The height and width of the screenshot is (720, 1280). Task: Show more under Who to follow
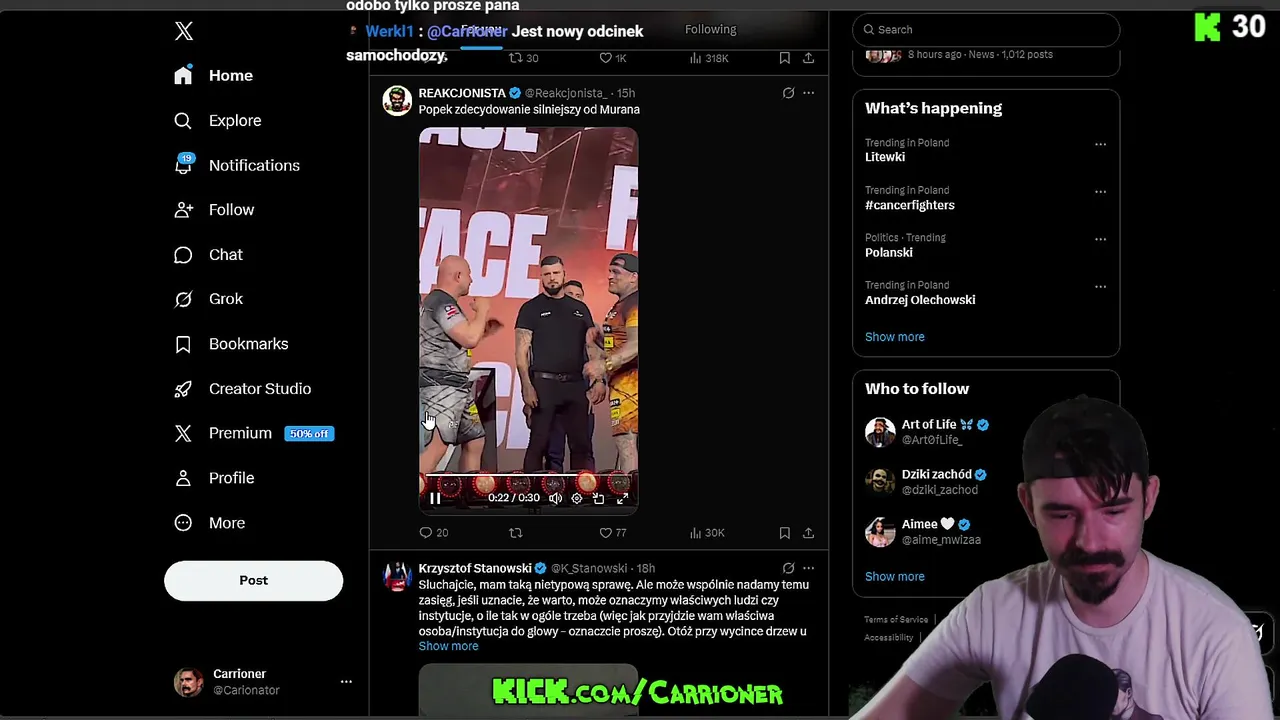(x=894, y=577)
